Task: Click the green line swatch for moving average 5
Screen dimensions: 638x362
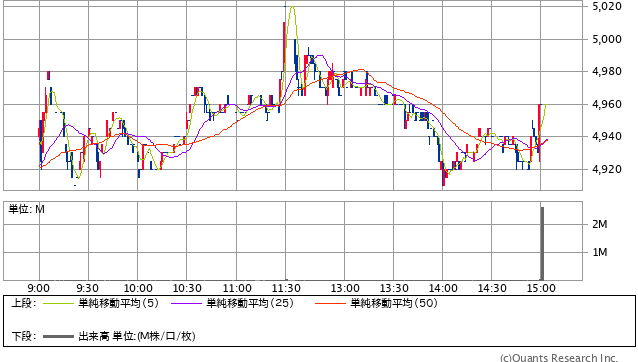Action: point(58,303)
